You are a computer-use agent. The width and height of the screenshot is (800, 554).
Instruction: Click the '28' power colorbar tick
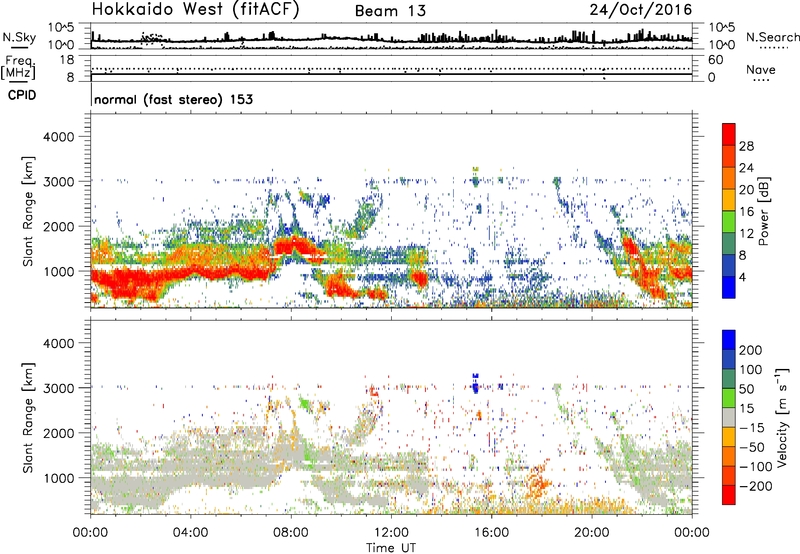(746, 146)
